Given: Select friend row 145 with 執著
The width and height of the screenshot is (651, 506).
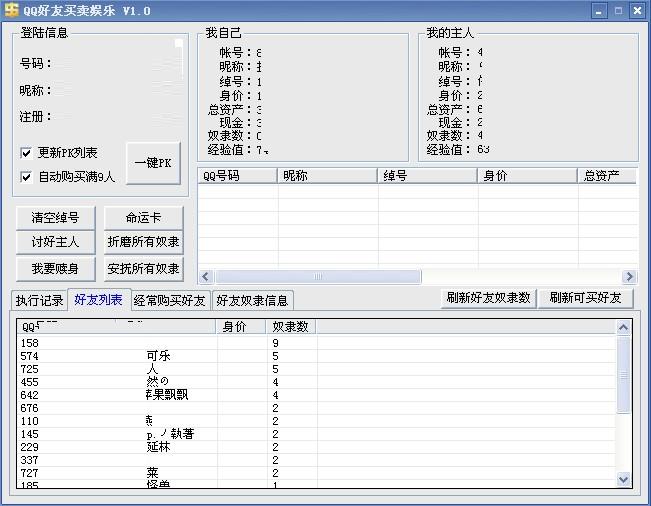Looking at the screenshot, I should (316, 434).
